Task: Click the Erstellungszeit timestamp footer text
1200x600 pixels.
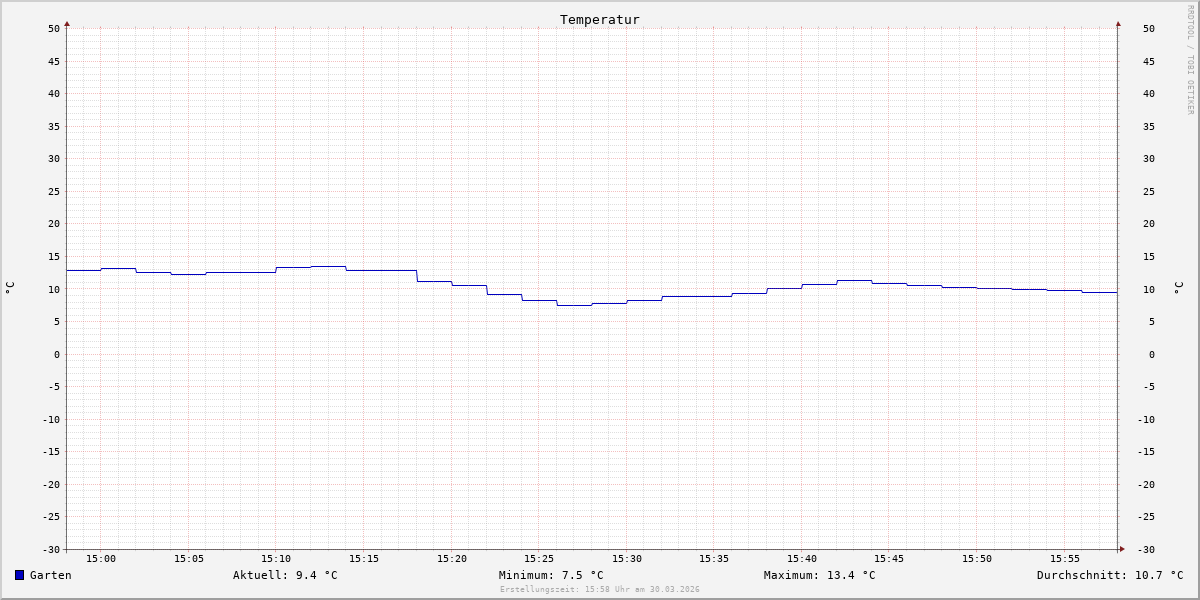Action: [600, 590]
